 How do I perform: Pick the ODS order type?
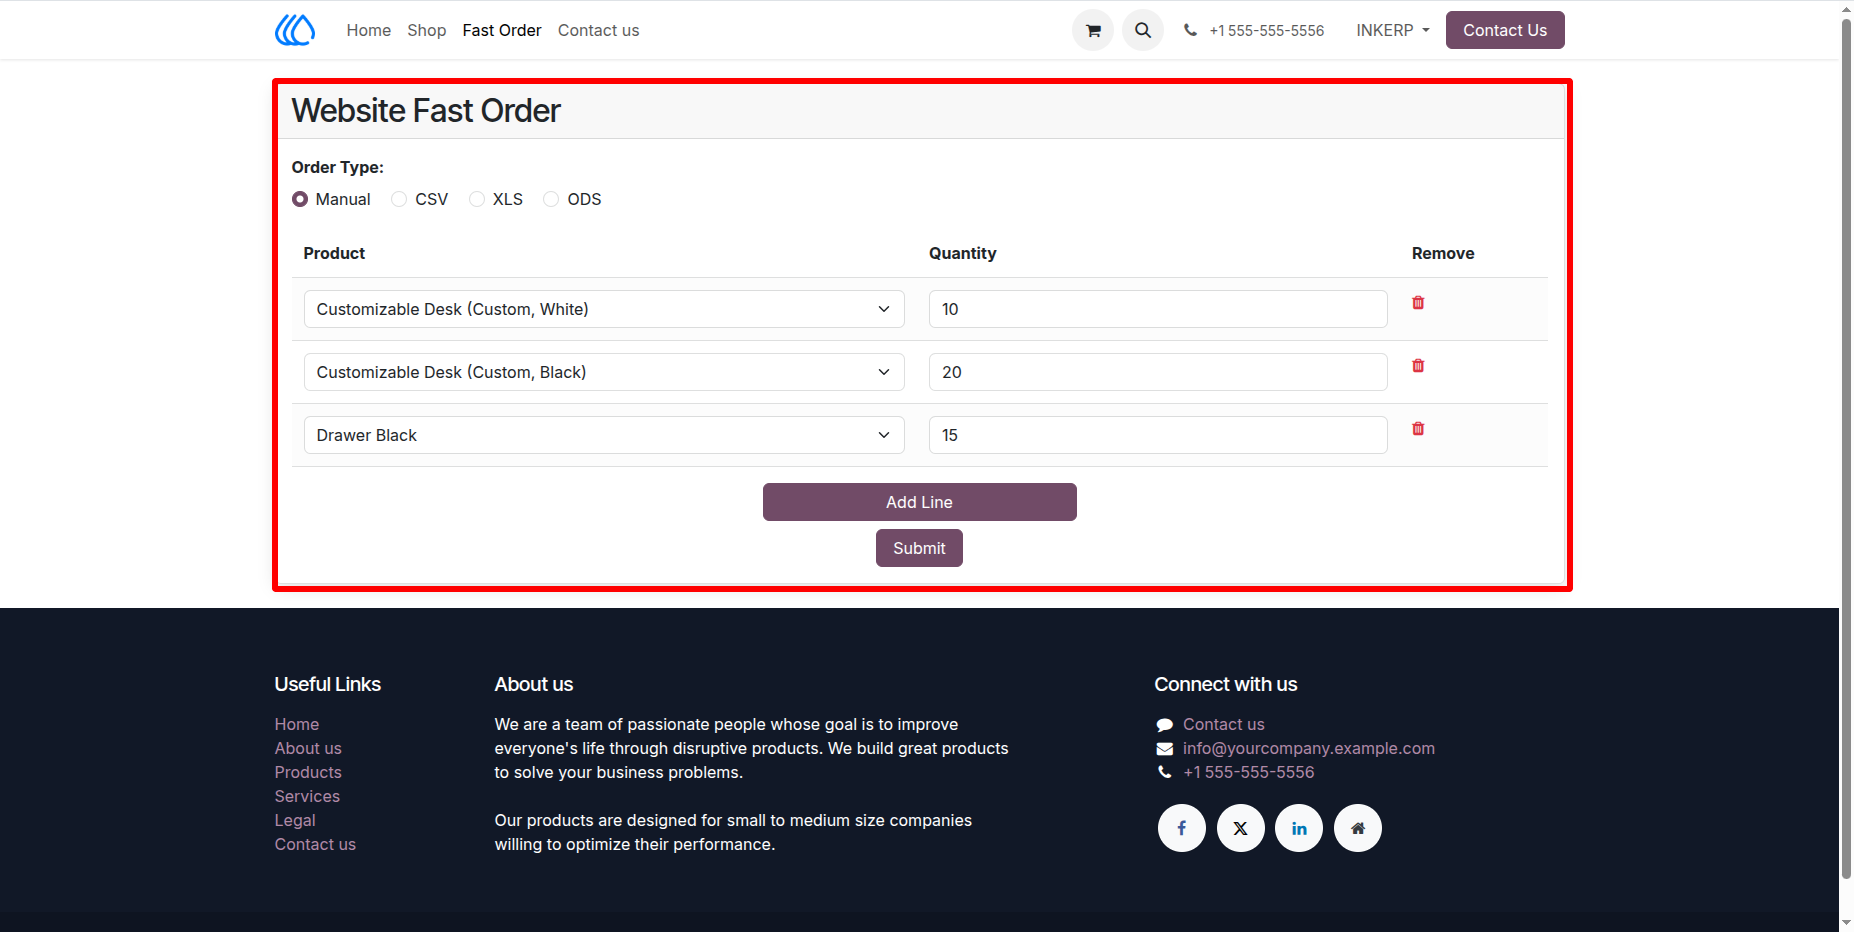coord(551,199)
